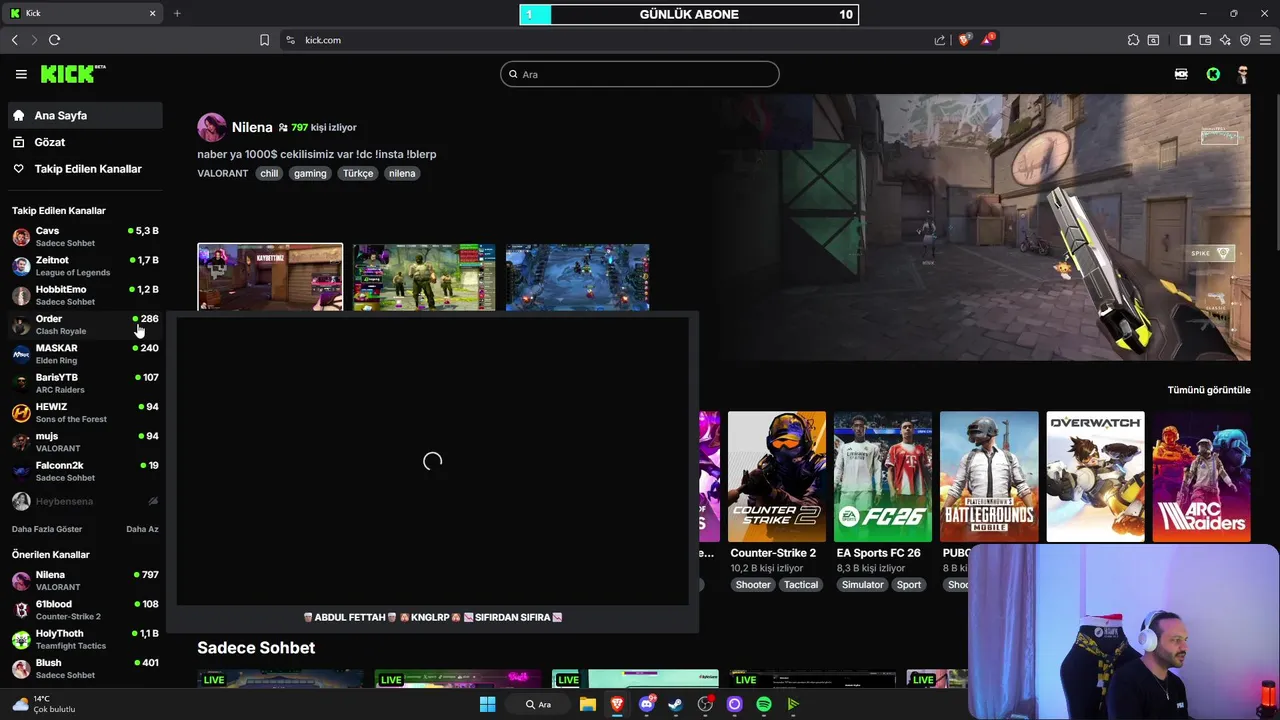Open the Brave browser main menu
Viewport: 1280px width, 720px height.
pyautogui.click(x=1265, y=40)
